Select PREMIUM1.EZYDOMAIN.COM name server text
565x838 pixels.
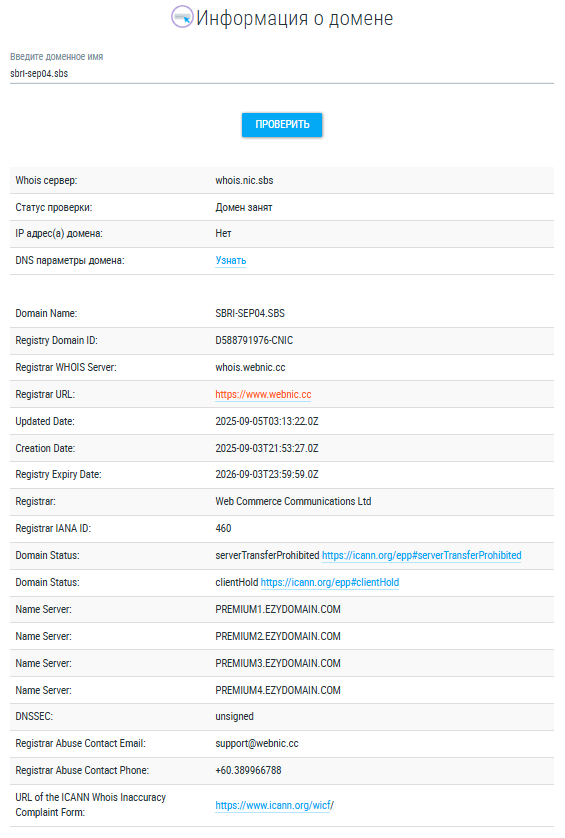point(278,609)
